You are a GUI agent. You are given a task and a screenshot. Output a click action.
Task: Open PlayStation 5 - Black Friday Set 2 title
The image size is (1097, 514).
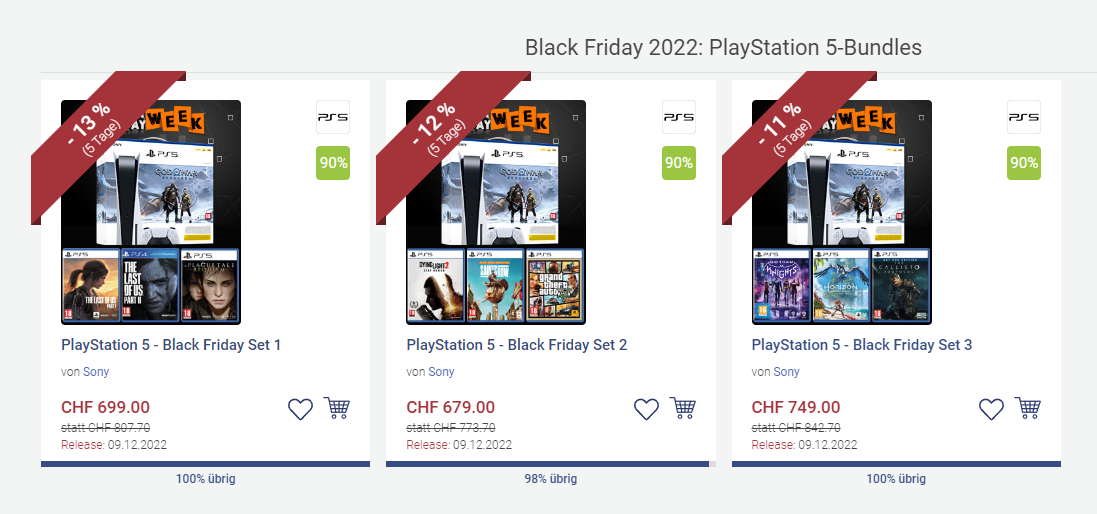point(517,345)
